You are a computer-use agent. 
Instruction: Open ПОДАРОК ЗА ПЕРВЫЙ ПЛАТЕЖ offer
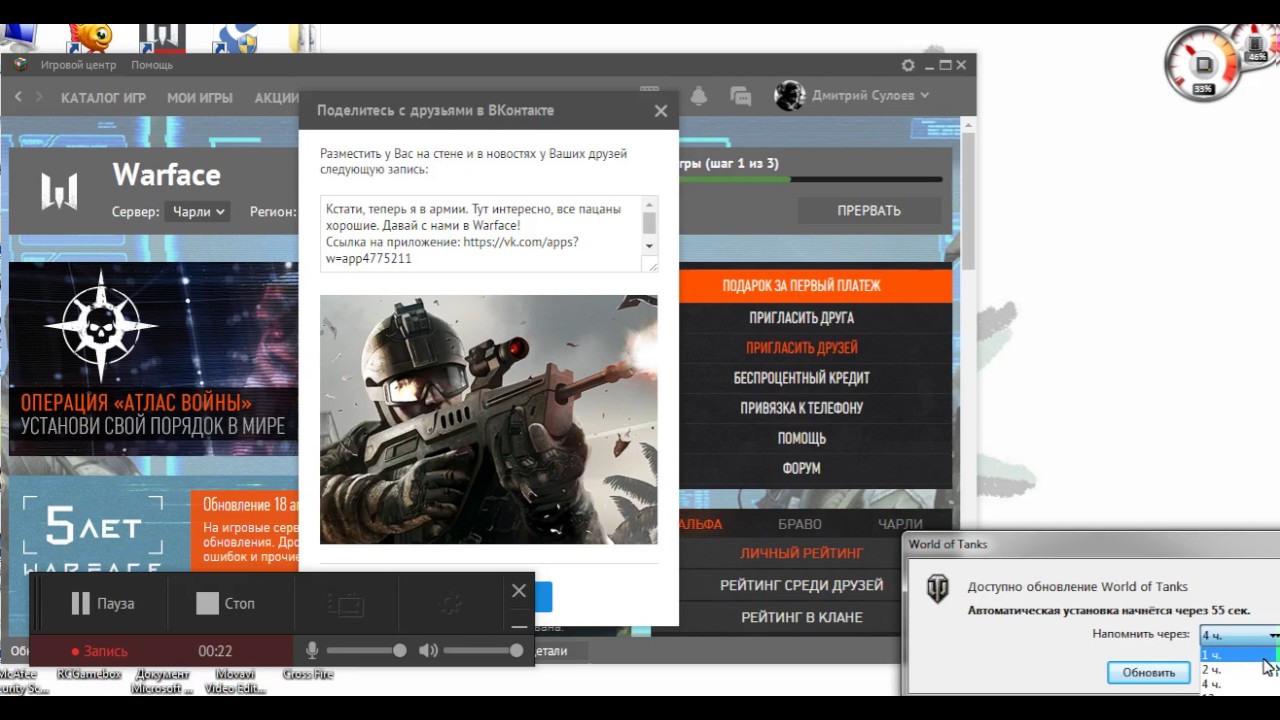click(801, 286)
